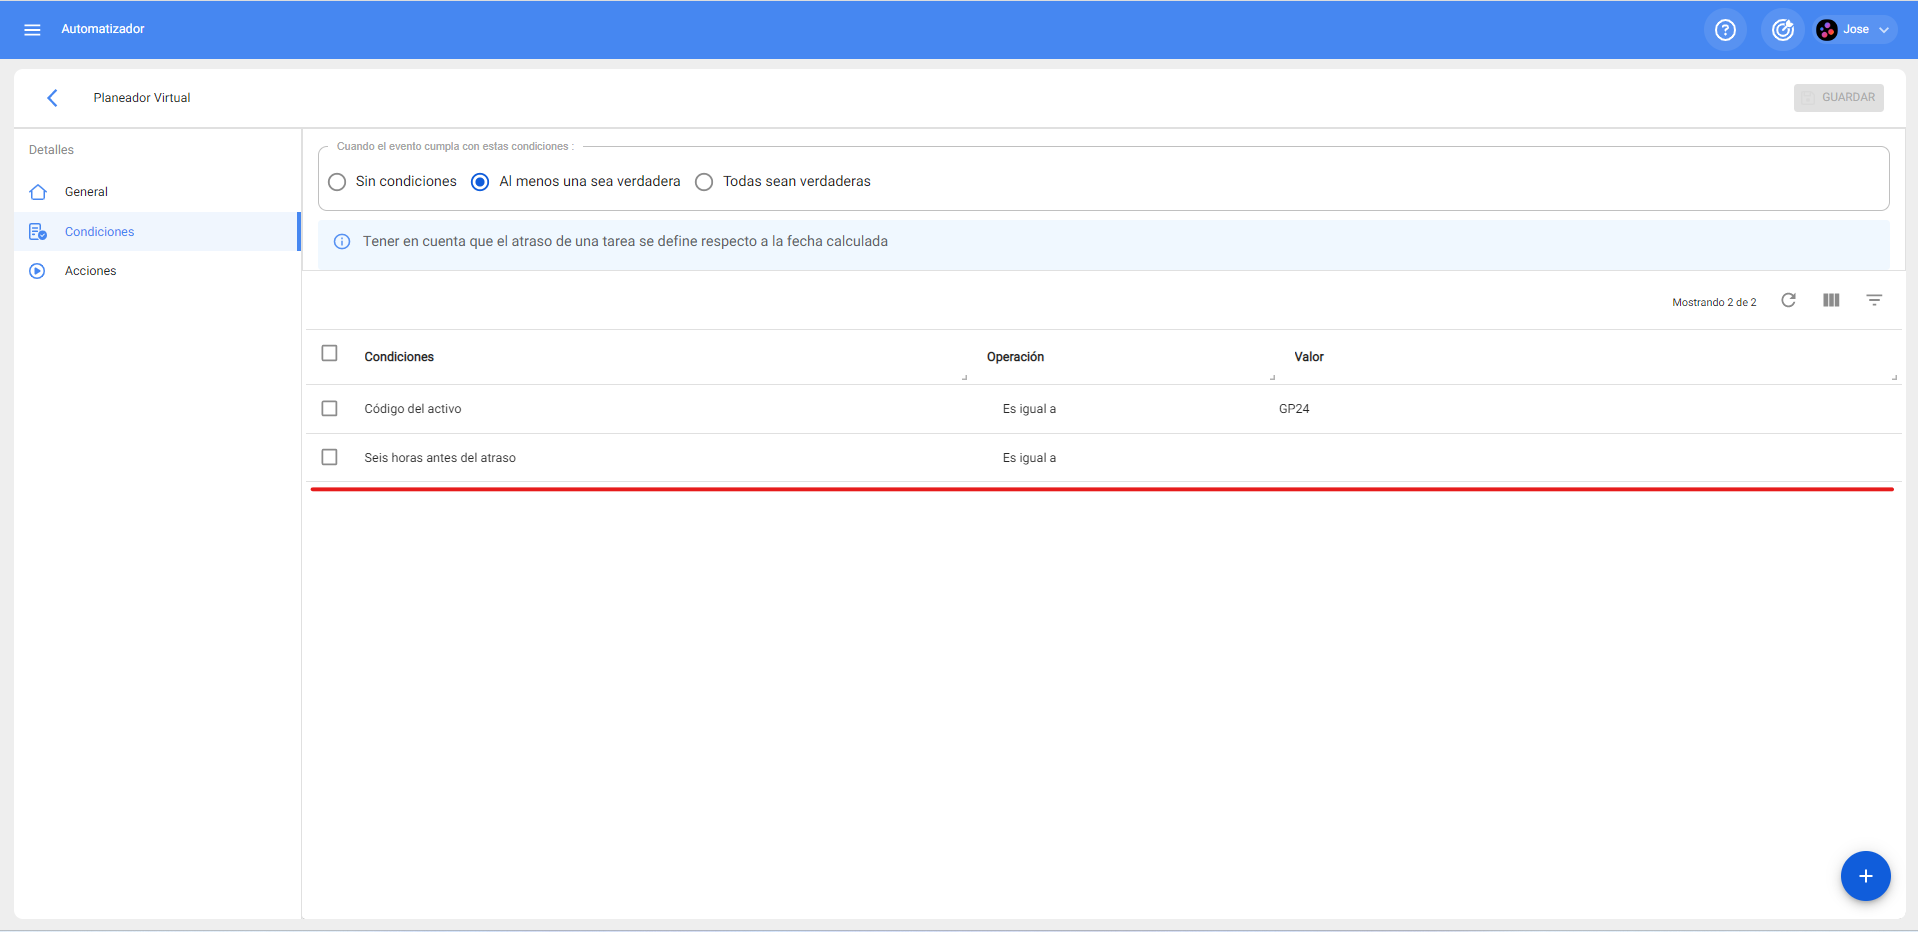Go back using the left arrow icon
This screenshot has width=1918, height=932.
pyautogui.click(x=52, y=98)
